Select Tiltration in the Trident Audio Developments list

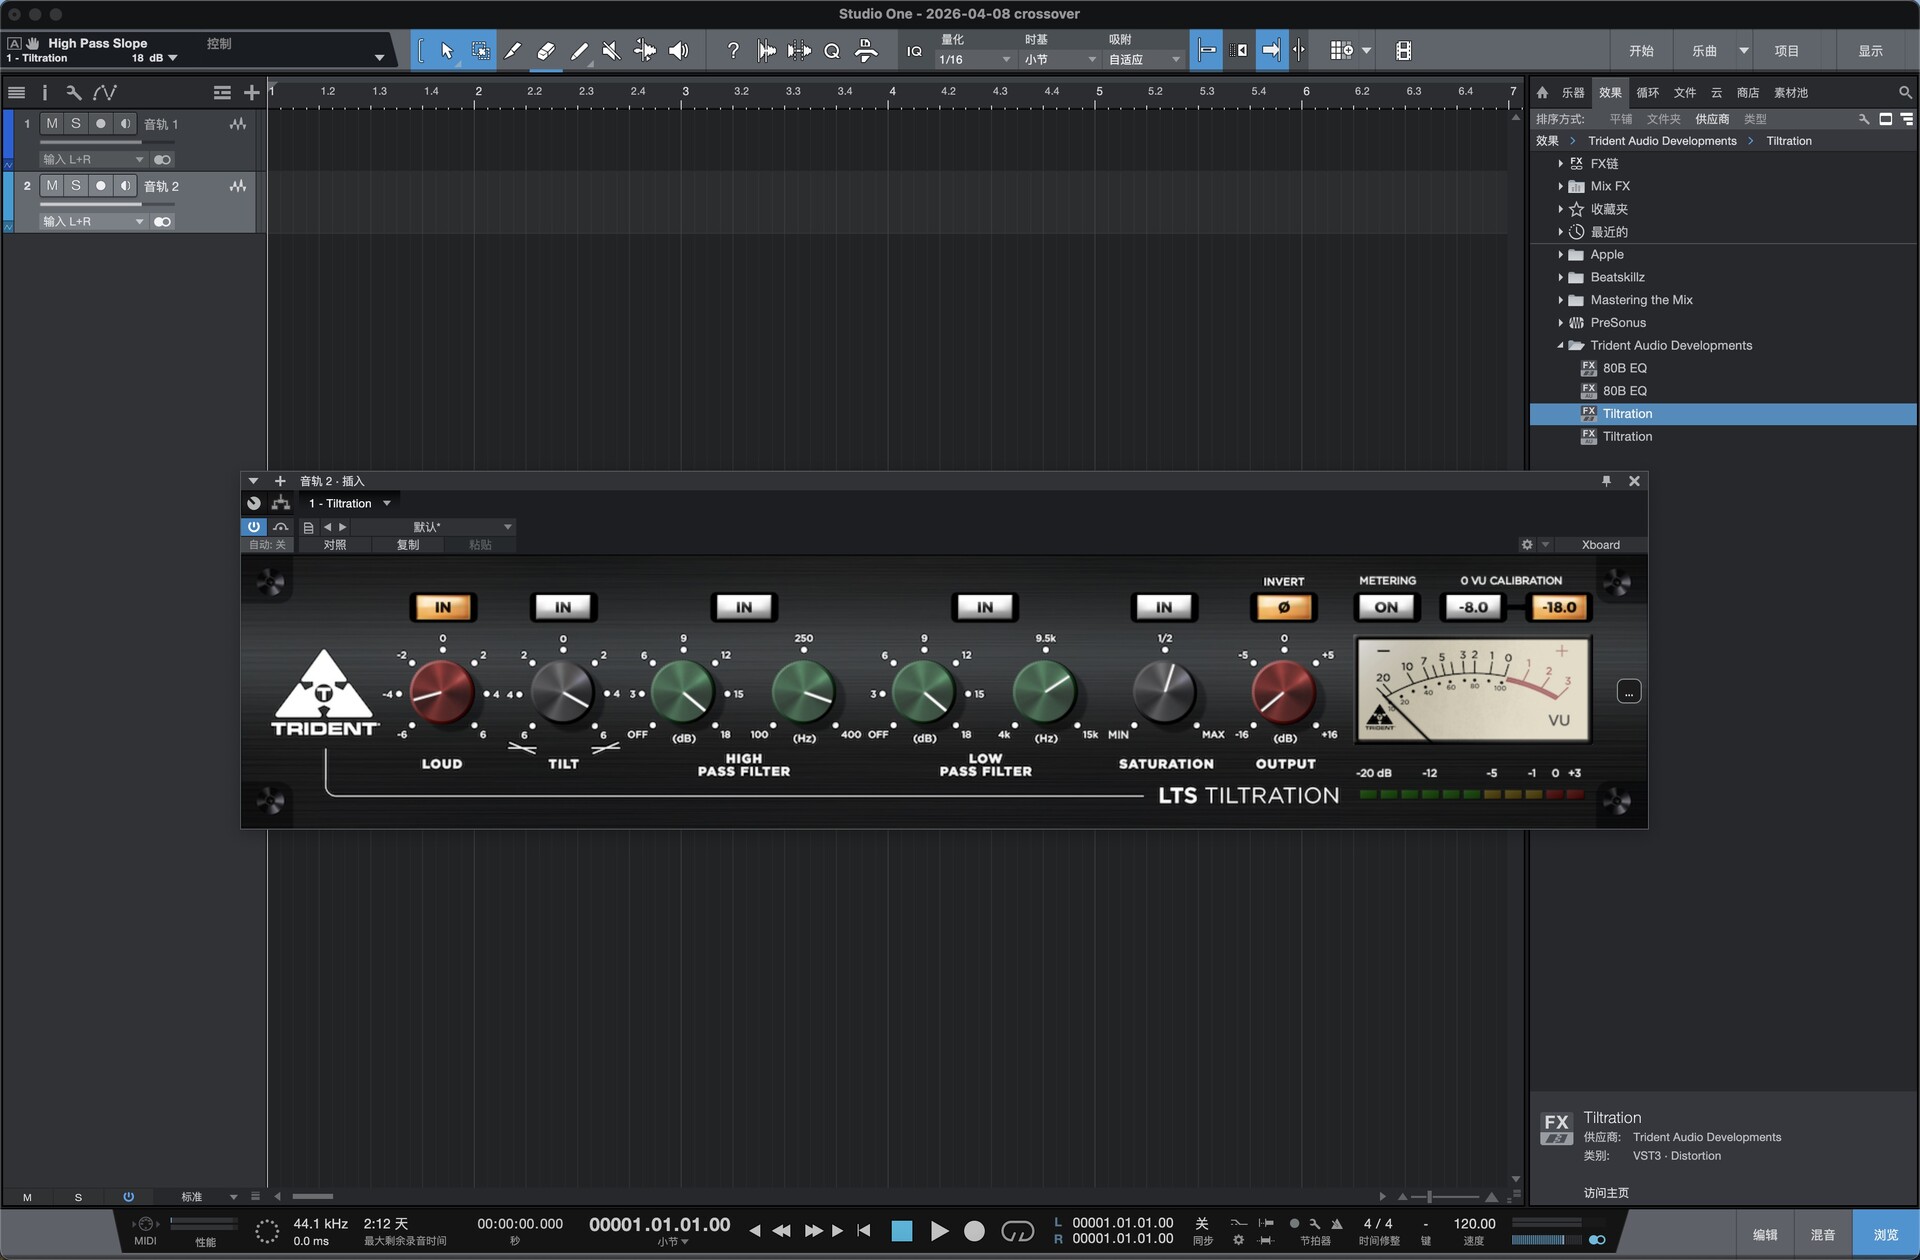pos(1627,413)
